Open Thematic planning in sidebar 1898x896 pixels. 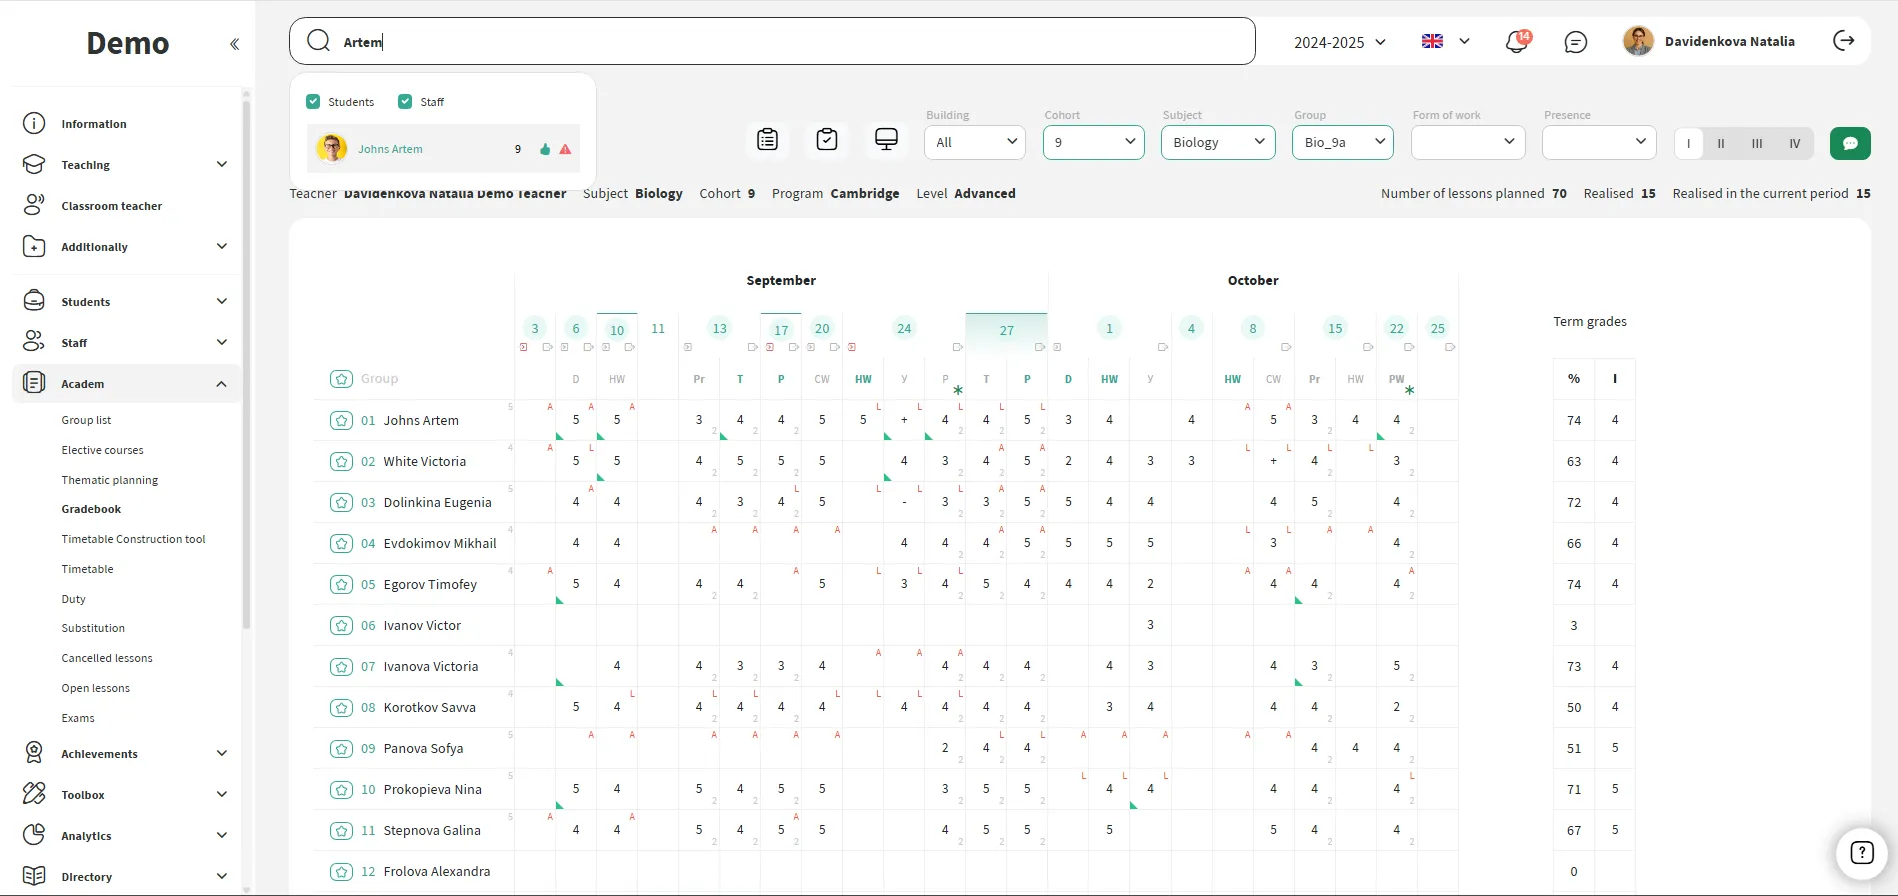[110, 480]
